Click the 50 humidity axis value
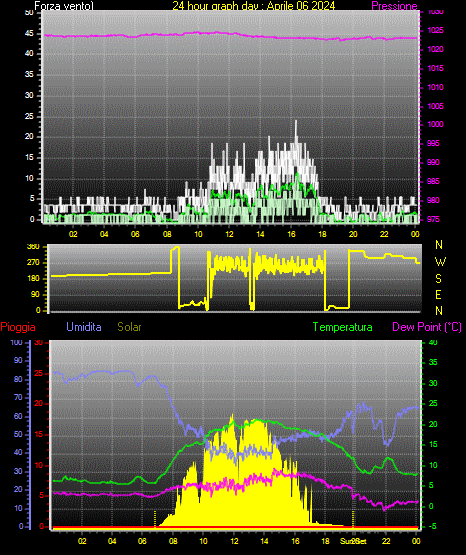 (18, 434)
